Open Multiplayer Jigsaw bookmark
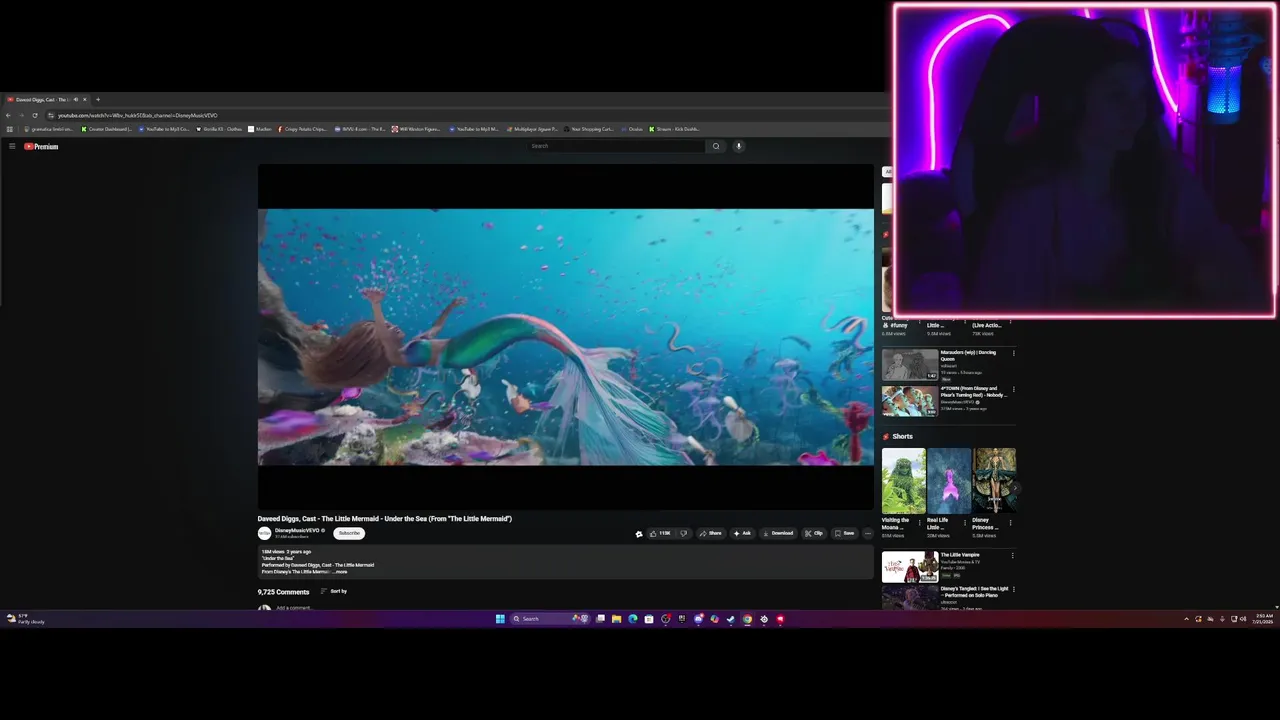The image size is (1280, 720). click(532, 129)
